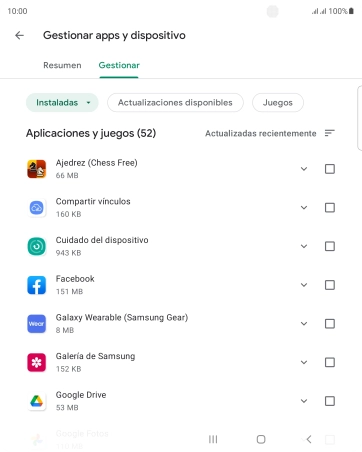Expand the Galaxy Wearable entry chevron

304,324
